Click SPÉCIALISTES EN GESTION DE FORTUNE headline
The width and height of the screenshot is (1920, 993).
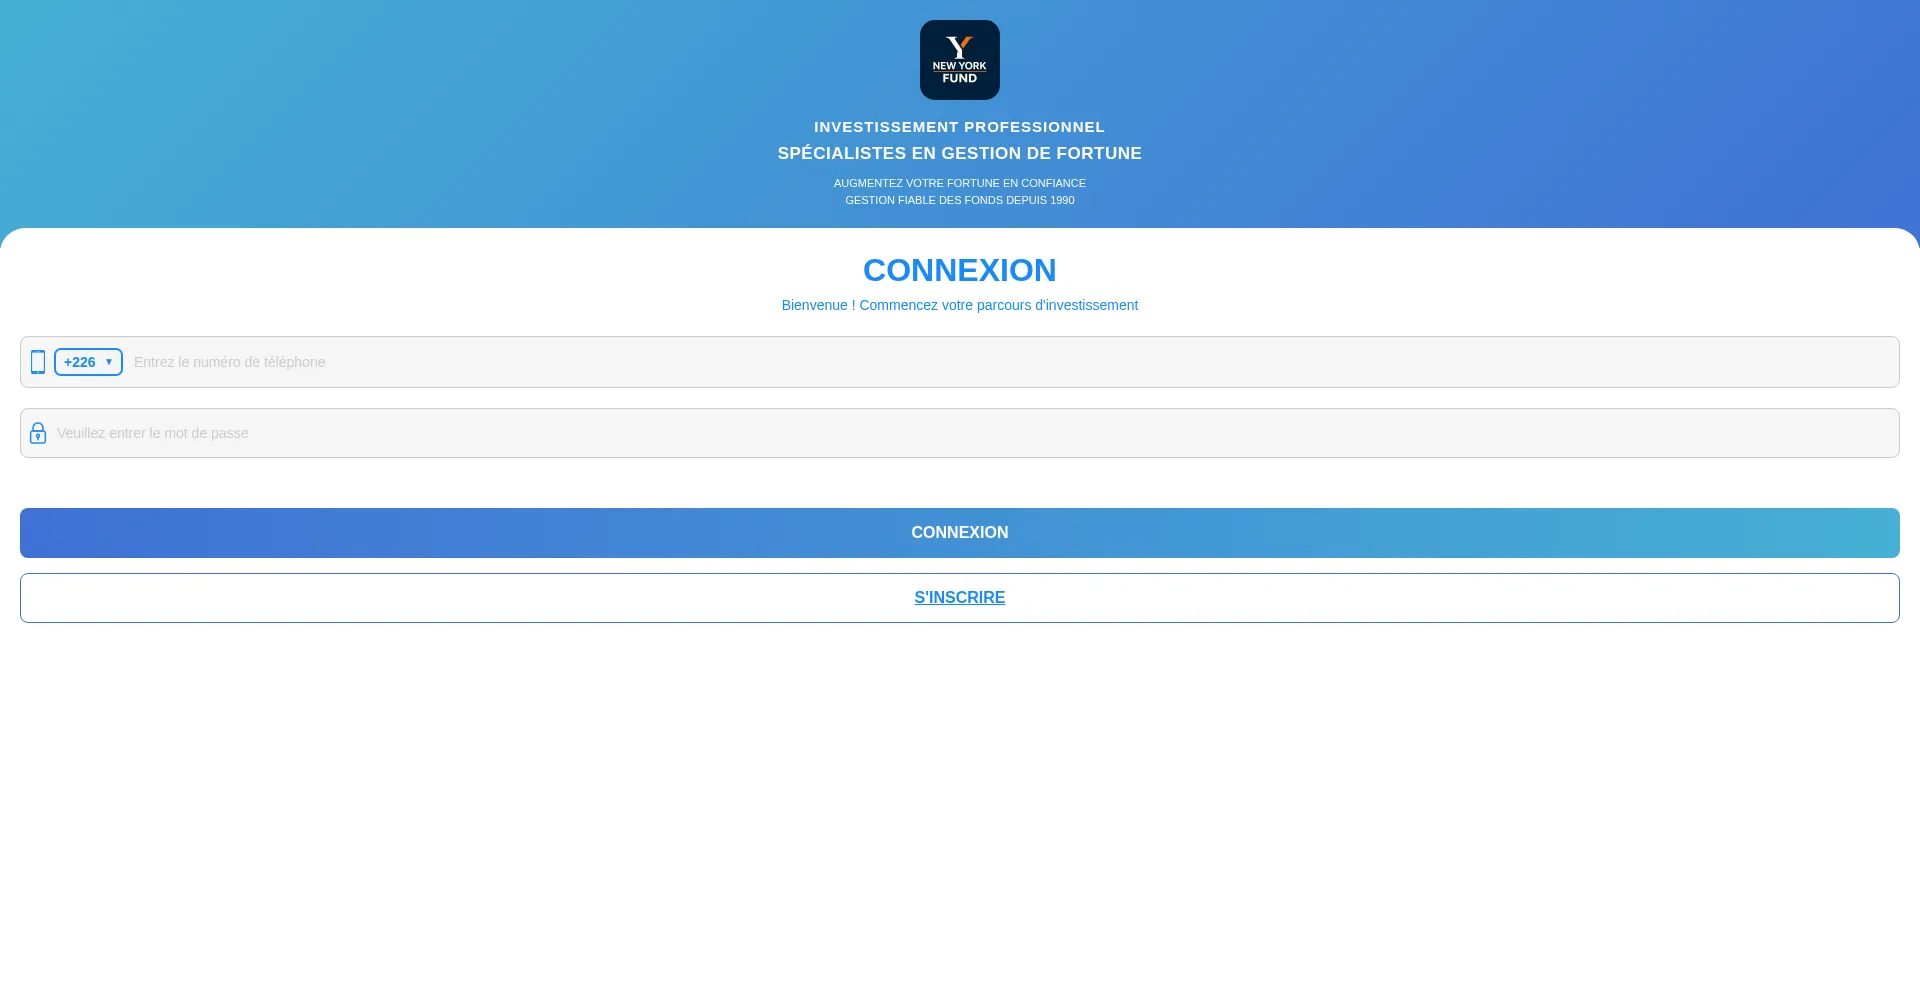click(x=959, y=153)
